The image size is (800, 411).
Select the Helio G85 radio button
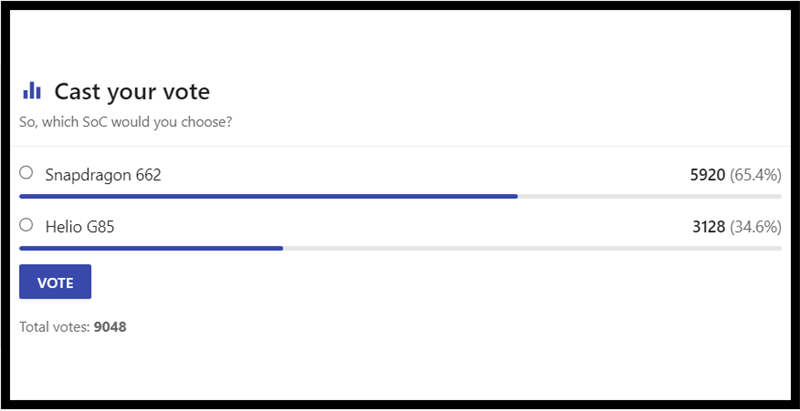point(26,225)
